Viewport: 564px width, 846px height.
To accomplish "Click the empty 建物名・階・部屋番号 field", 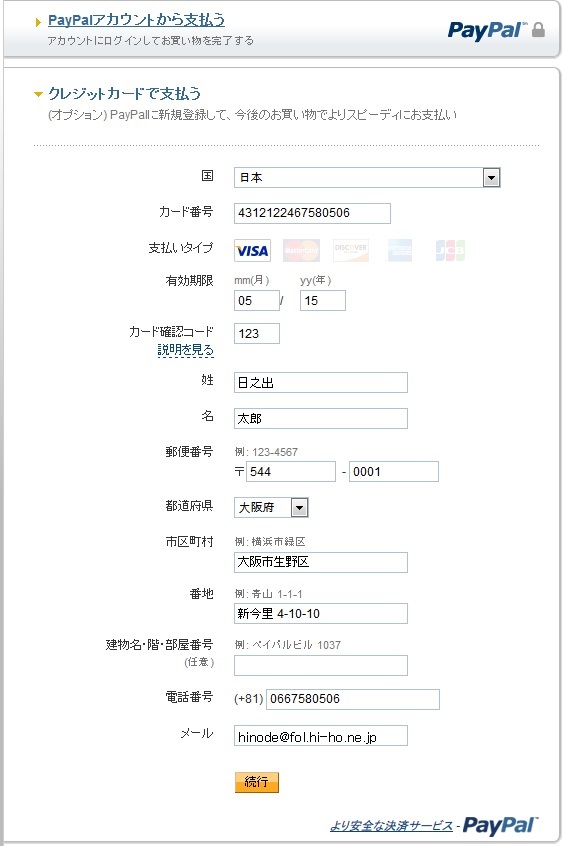I will [321, 665].
